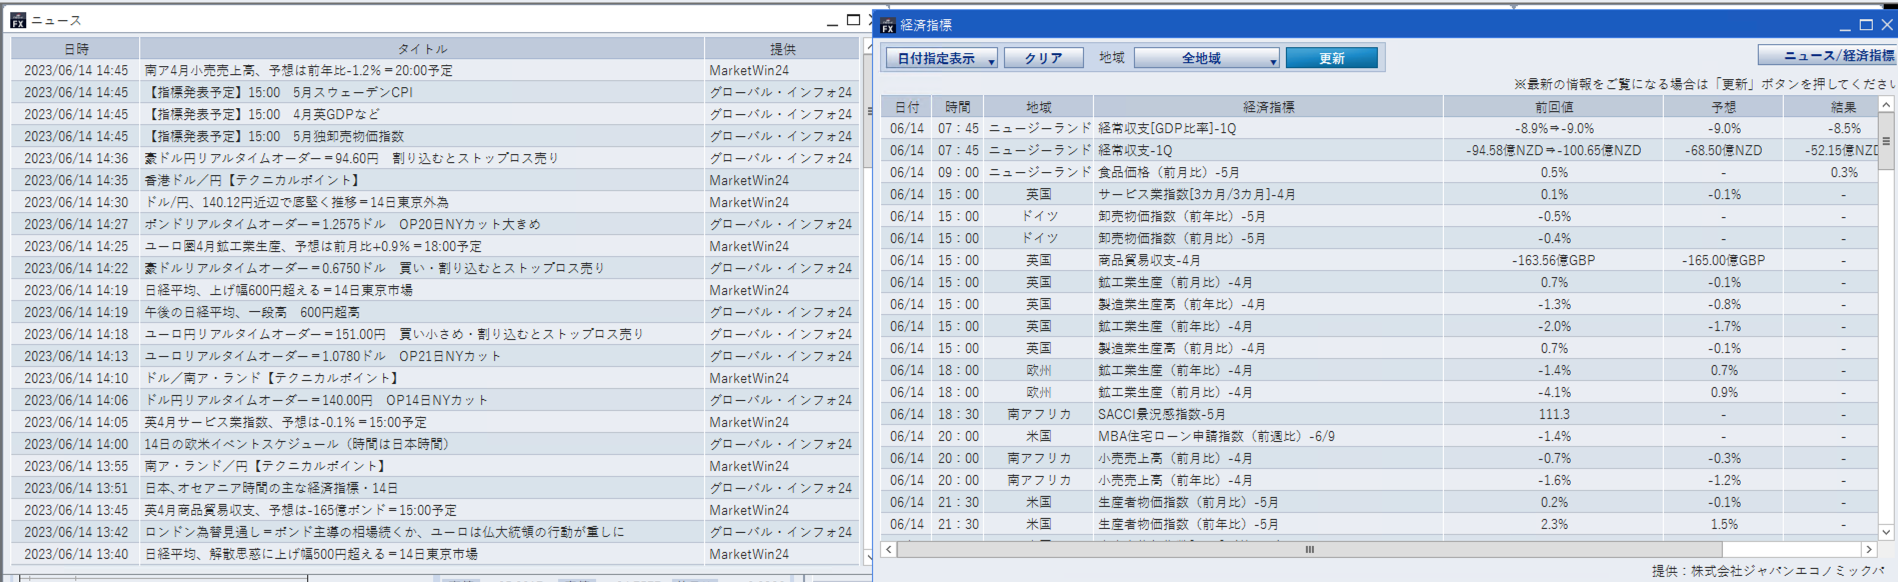
Task: Click the FX icon in ニュース title bar
Action: tap(18, 20)
